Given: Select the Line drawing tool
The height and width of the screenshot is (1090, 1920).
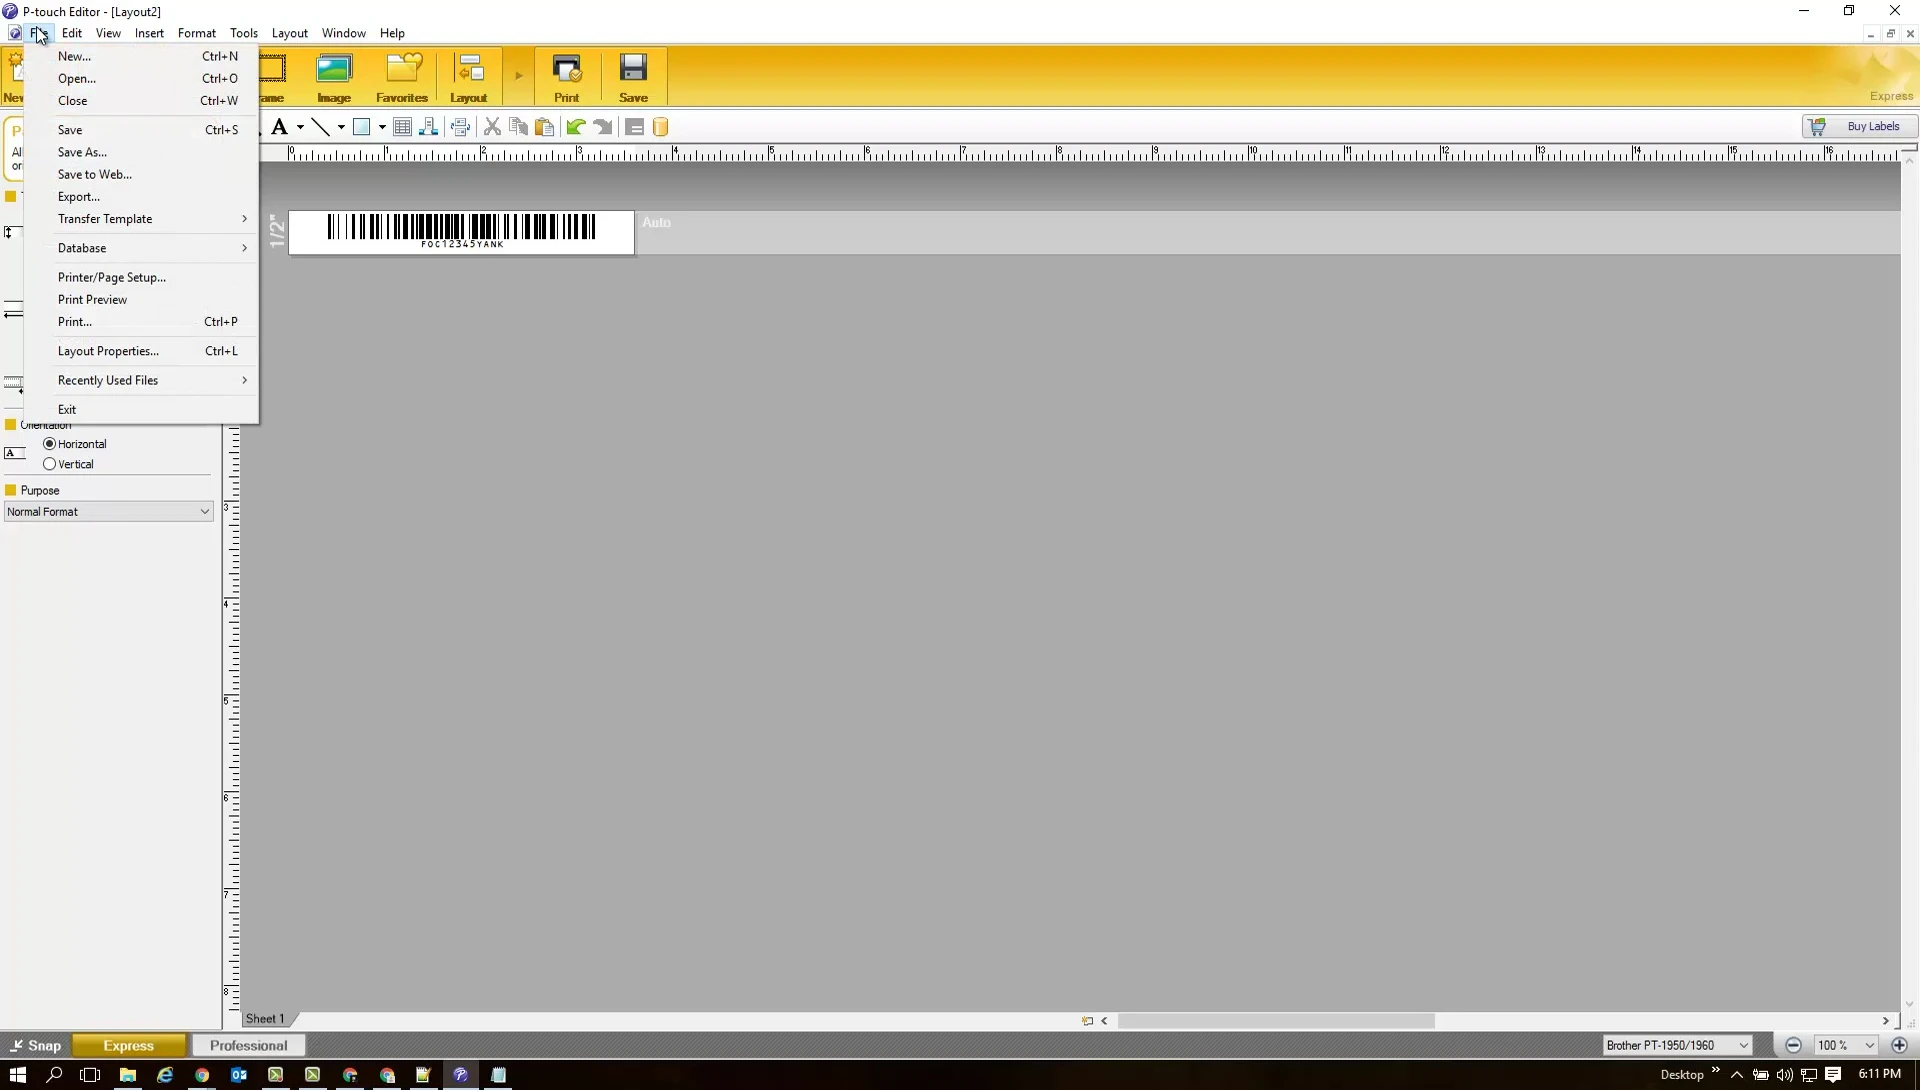Looking at the screenshot, I should click(x=320, y=127).
